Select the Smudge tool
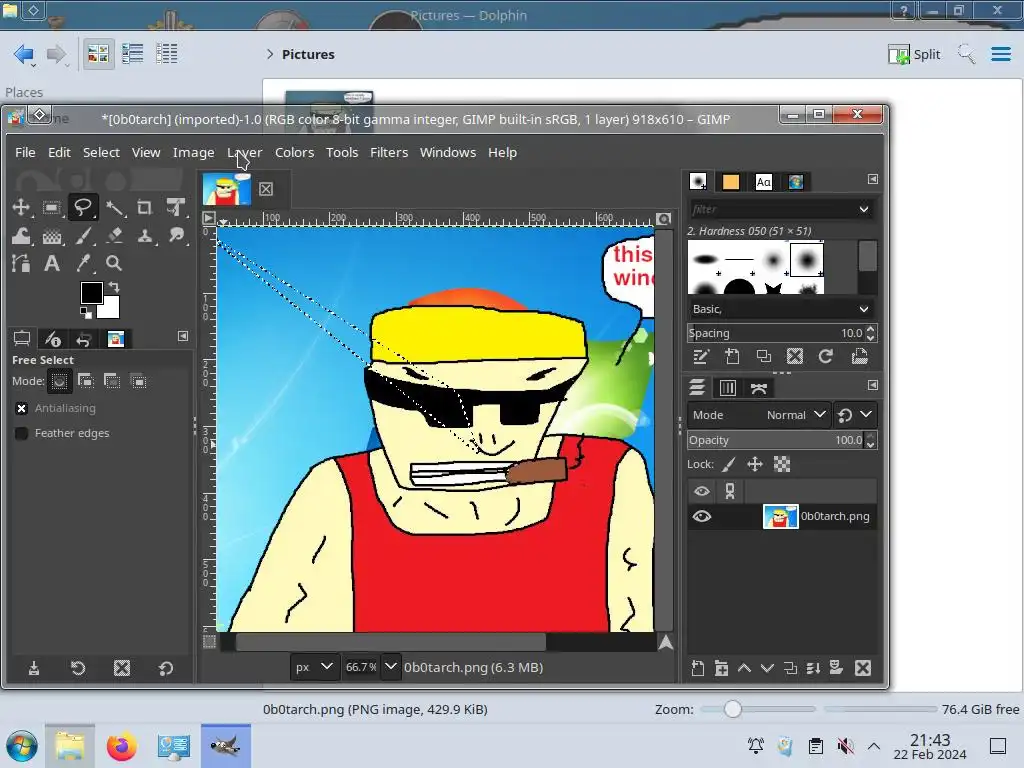This screenshot has width=1024, height=768. pos(176,236)
